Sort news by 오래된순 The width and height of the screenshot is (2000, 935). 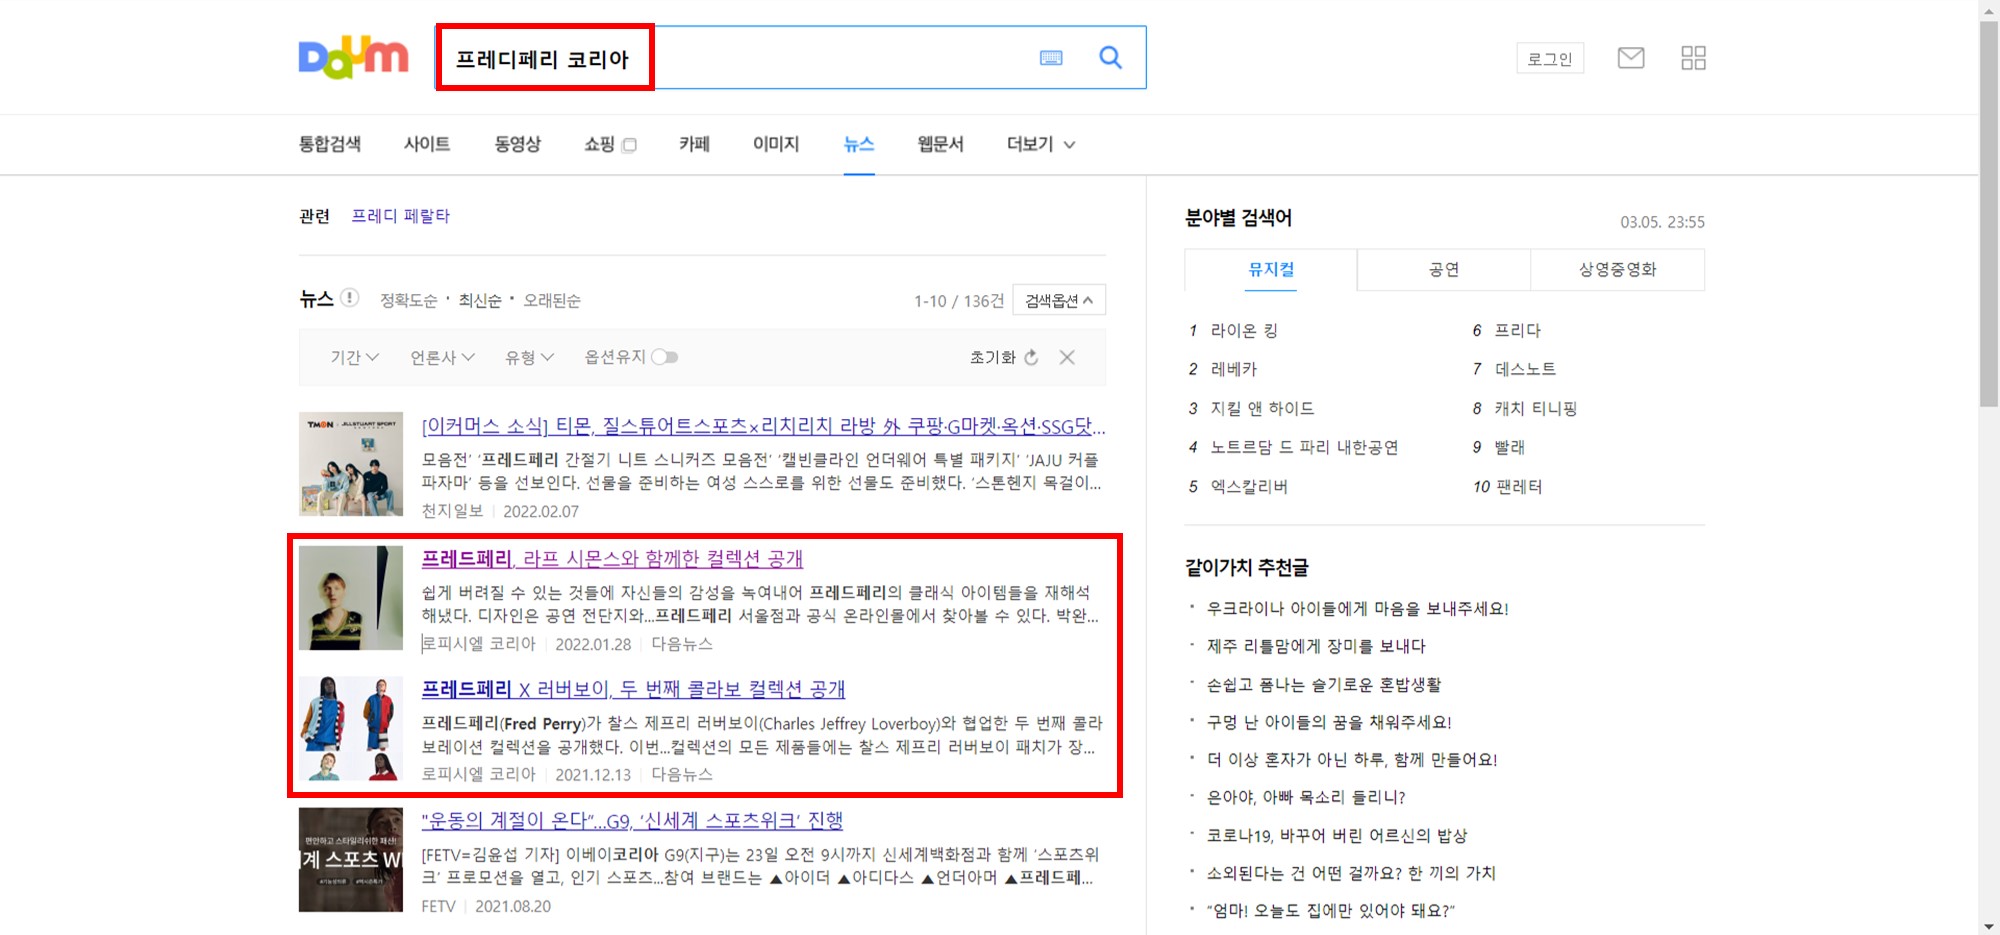[552, 301]
